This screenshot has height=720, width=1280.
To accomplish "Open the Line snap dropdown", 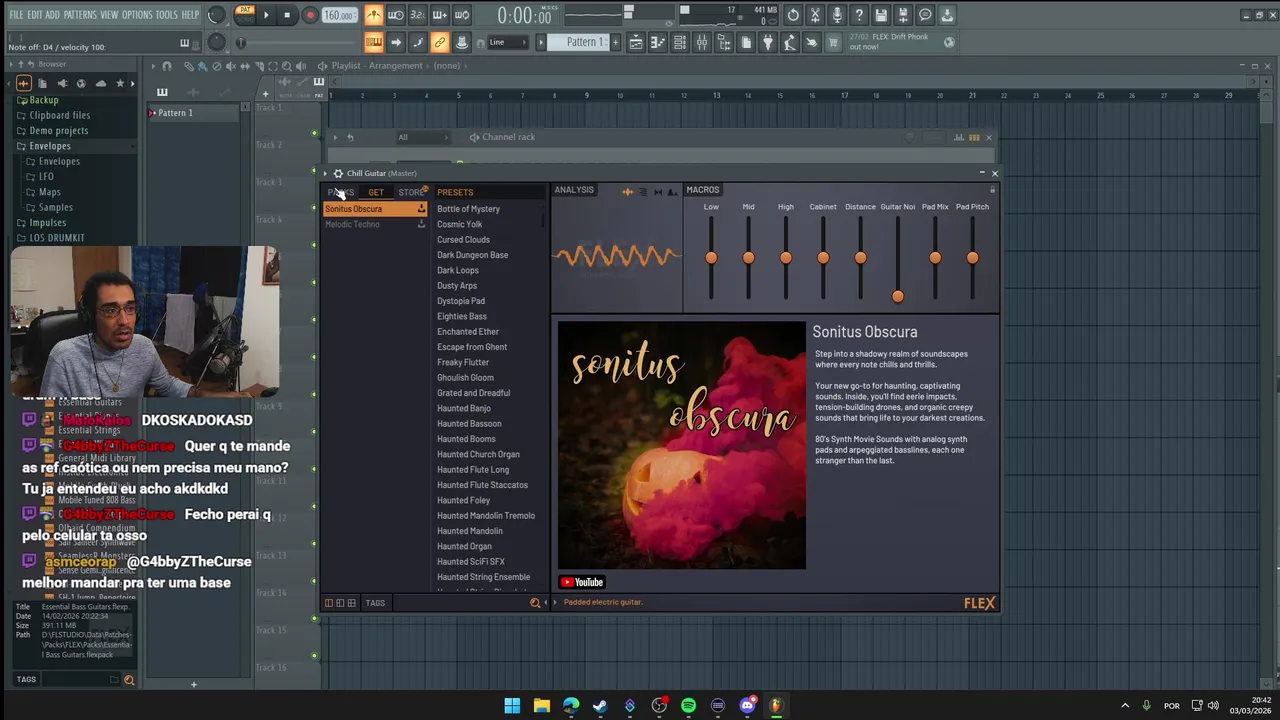I will coord(508,42).
